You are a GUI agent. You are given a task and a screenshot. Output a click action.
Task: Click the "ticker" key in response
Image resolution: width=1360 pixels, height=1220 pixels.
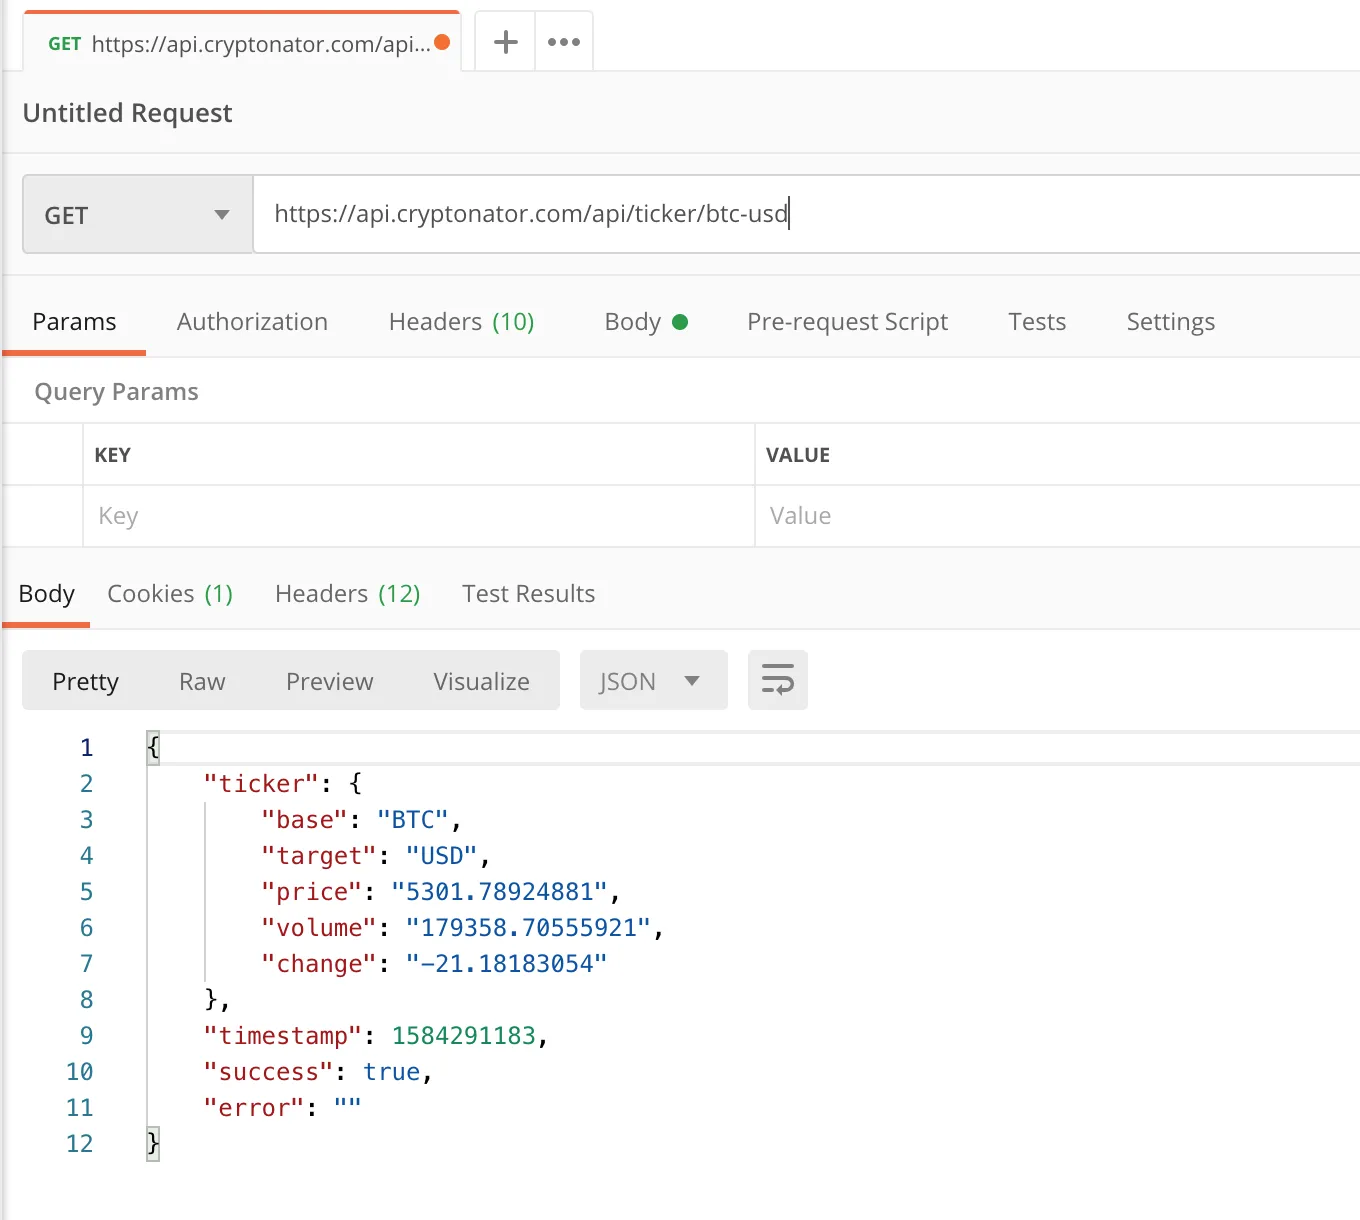pyautogui.click(x=261, y=783)
